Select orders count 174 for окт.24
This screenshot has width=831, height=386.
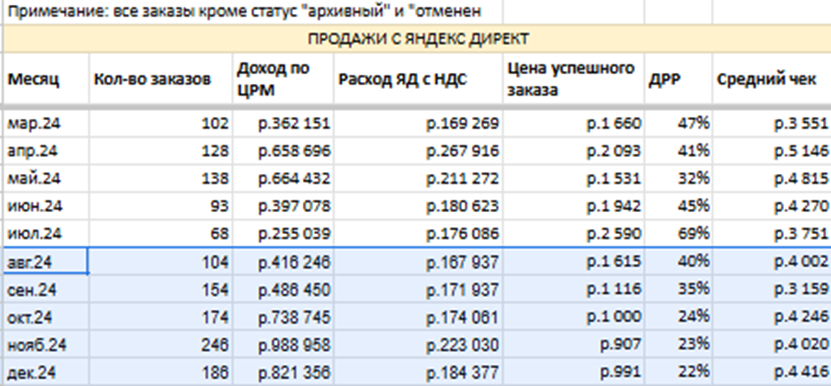[161, 317]
